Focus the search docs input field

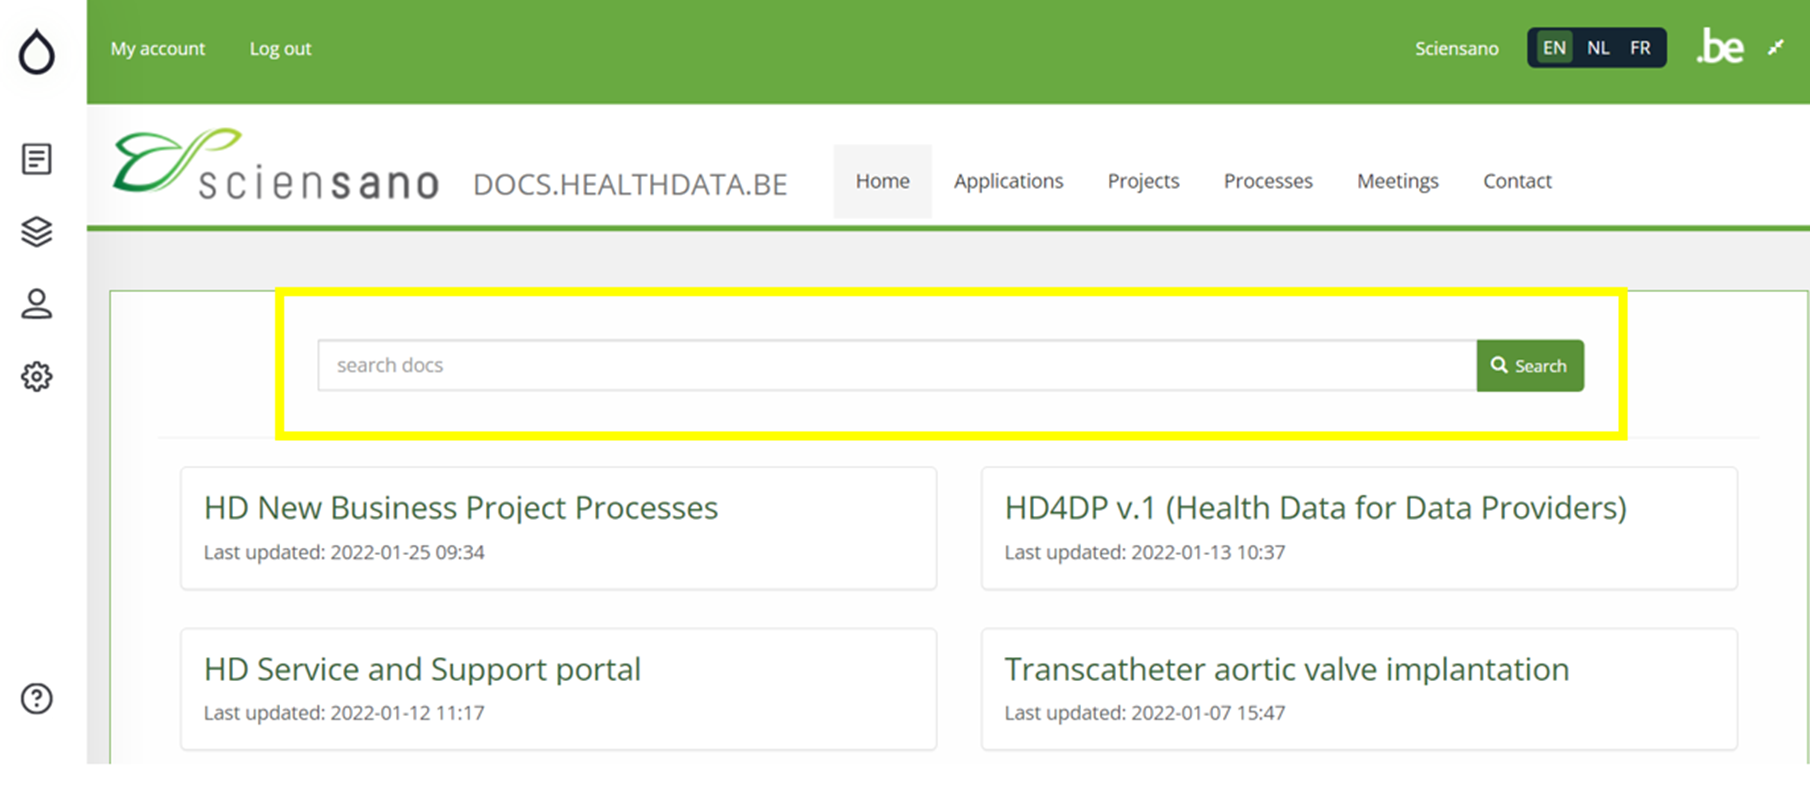pyautogui.click(x=896, y=366)
